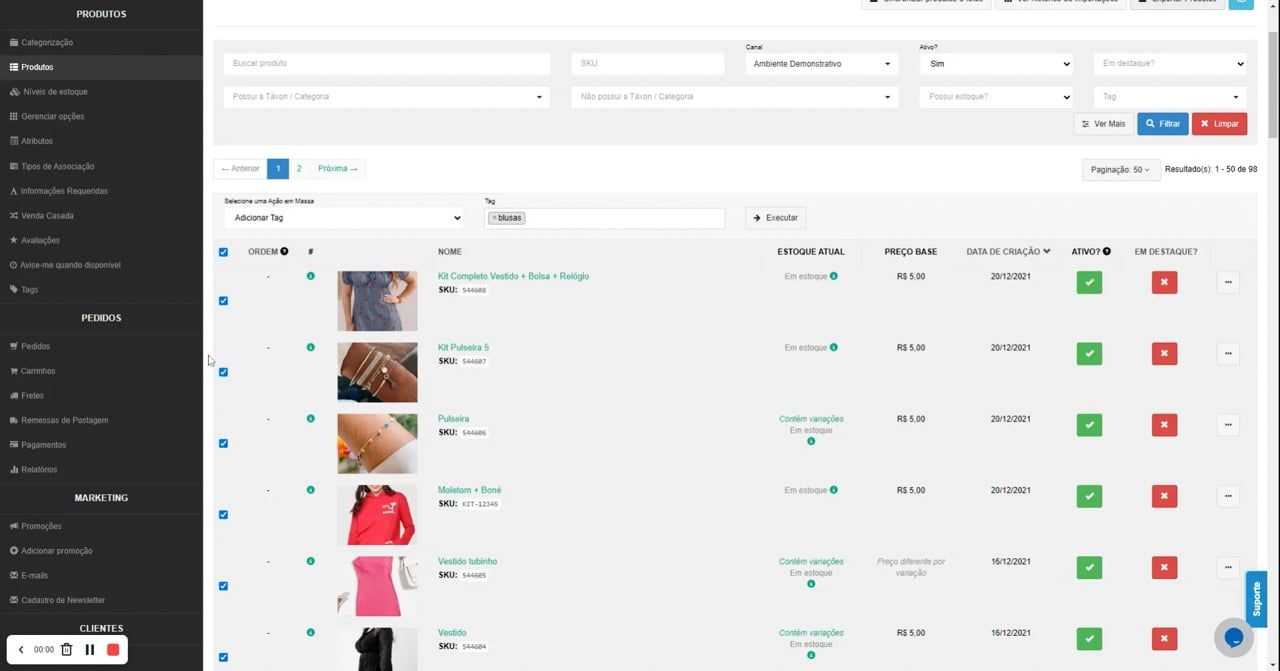Screen dimensions: 1280x671
Task: Toggle active status for Kit Completo Vestido
Action: (x=1089, y=282)
